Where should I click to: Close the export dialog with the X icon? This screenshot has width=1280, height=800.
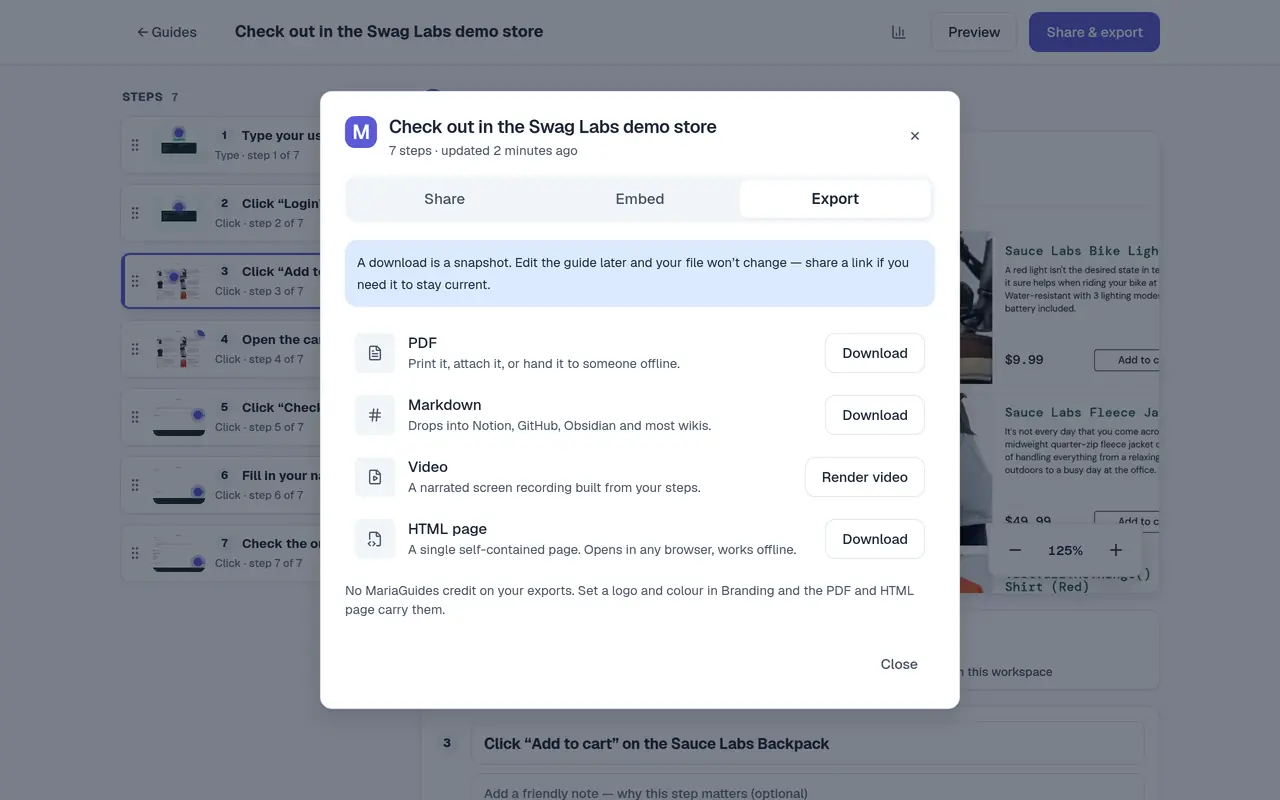pyautogui.click(x=914, y=136)
